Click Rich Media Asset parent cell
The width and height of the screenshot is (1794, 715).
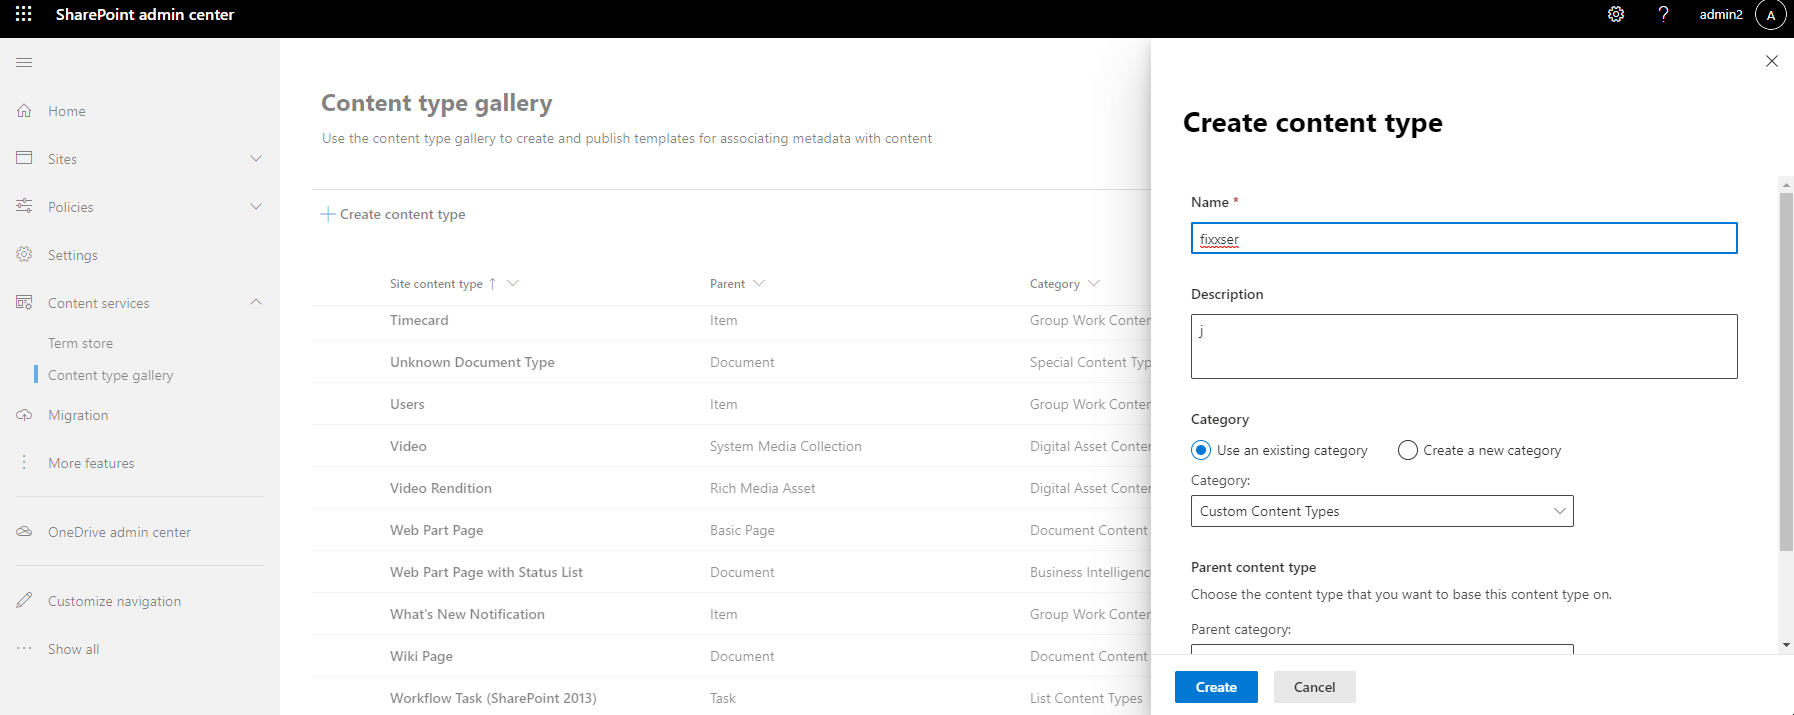(763, 488)
